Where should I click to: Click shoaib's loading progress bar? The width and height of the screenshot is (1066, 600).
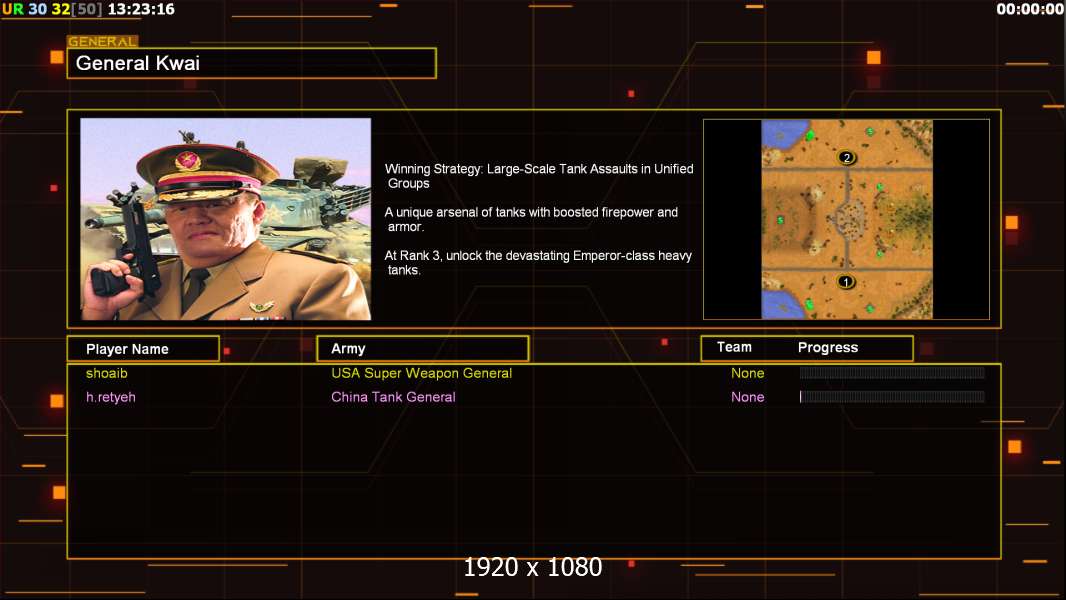coord(892,372)
